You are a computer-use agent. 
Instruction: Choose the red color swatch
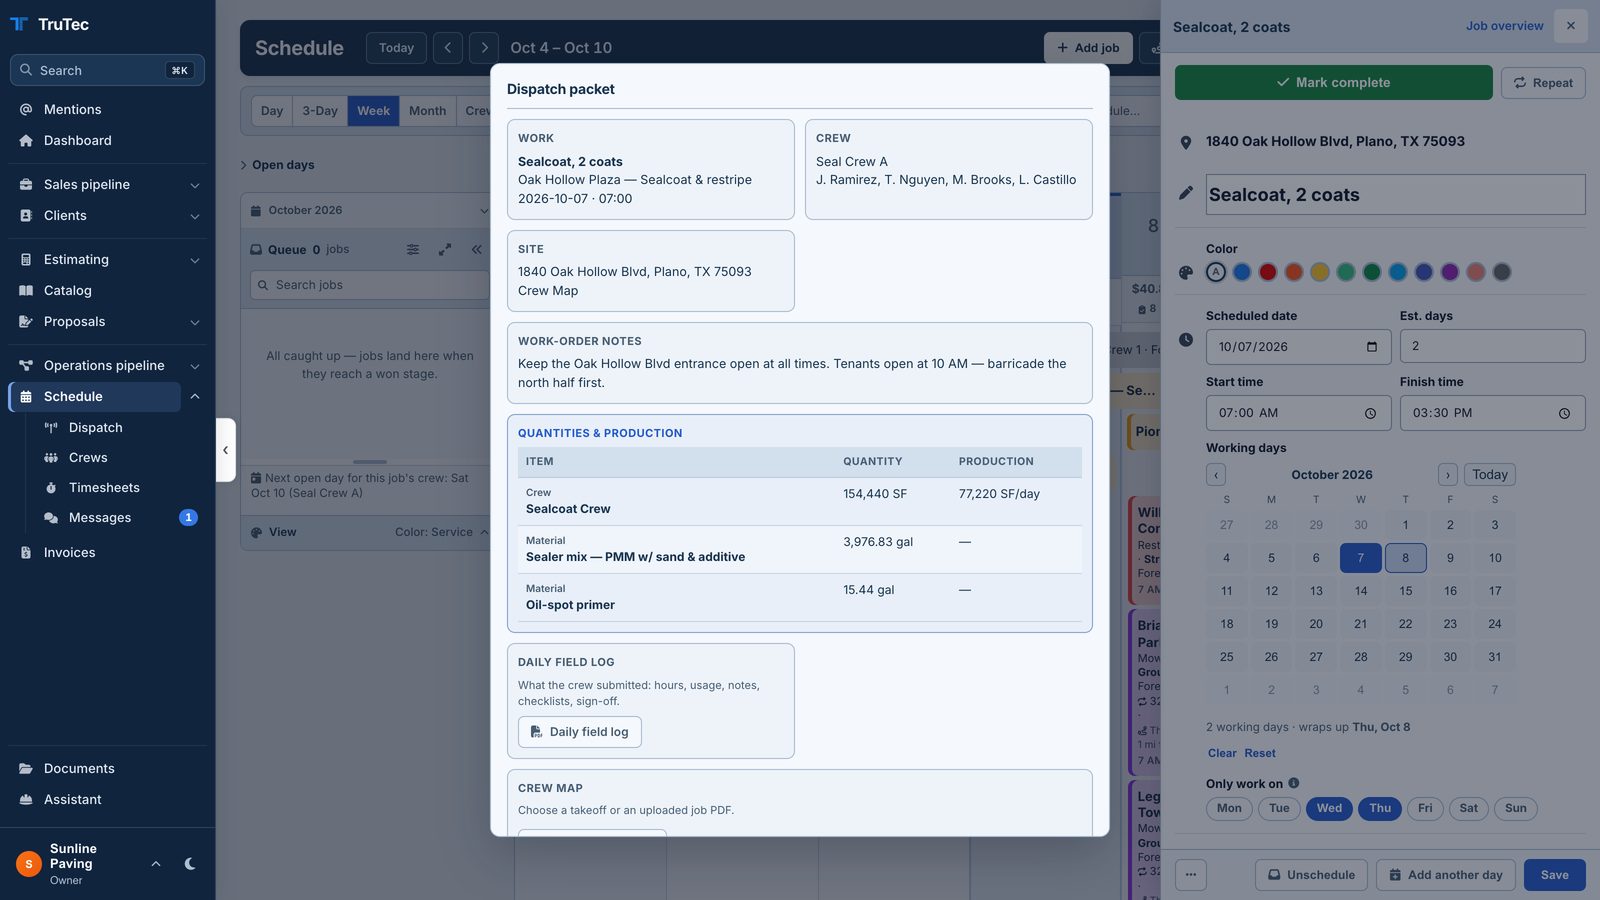tap(1268, 272)
